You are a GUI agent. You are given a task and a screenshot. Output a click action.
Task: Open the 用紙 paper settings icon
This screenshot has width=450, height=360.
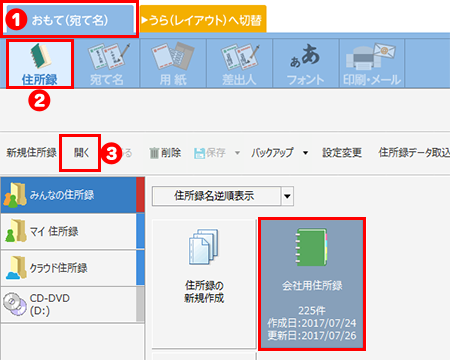click(x=173, y=64)
